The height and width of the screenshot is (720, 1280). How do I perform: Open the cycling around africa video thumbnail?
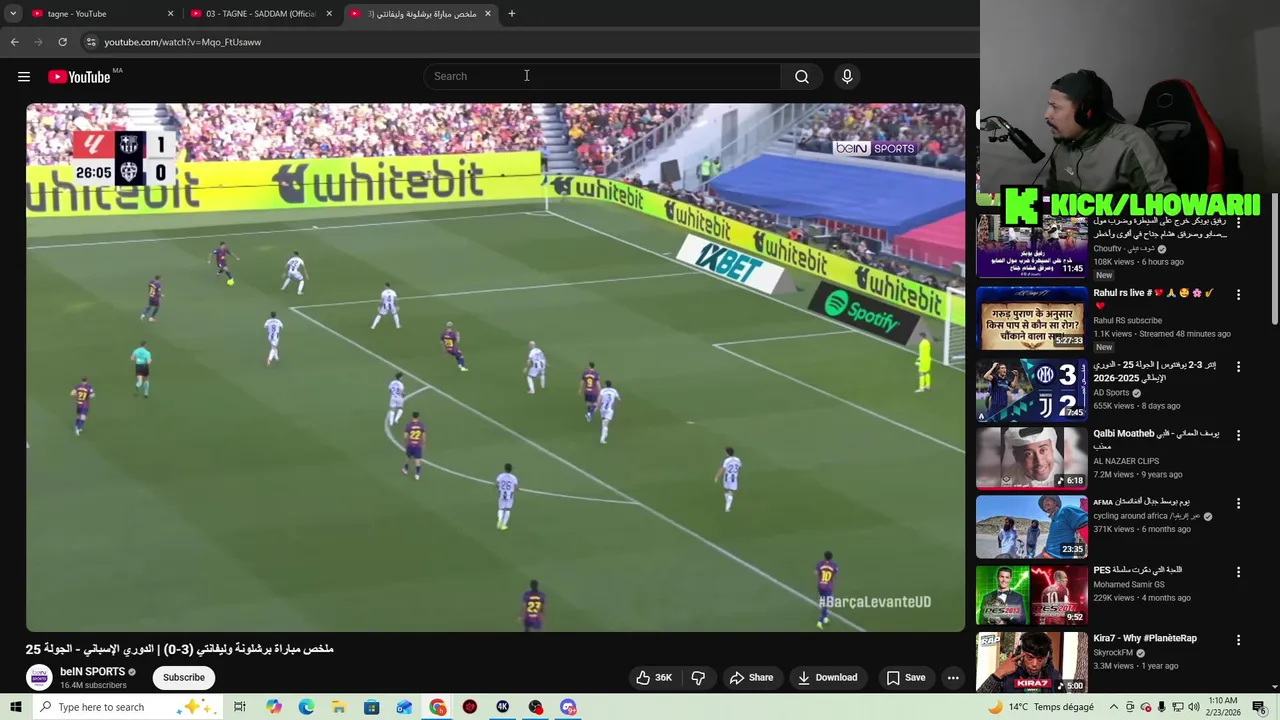click(1031, 527)
